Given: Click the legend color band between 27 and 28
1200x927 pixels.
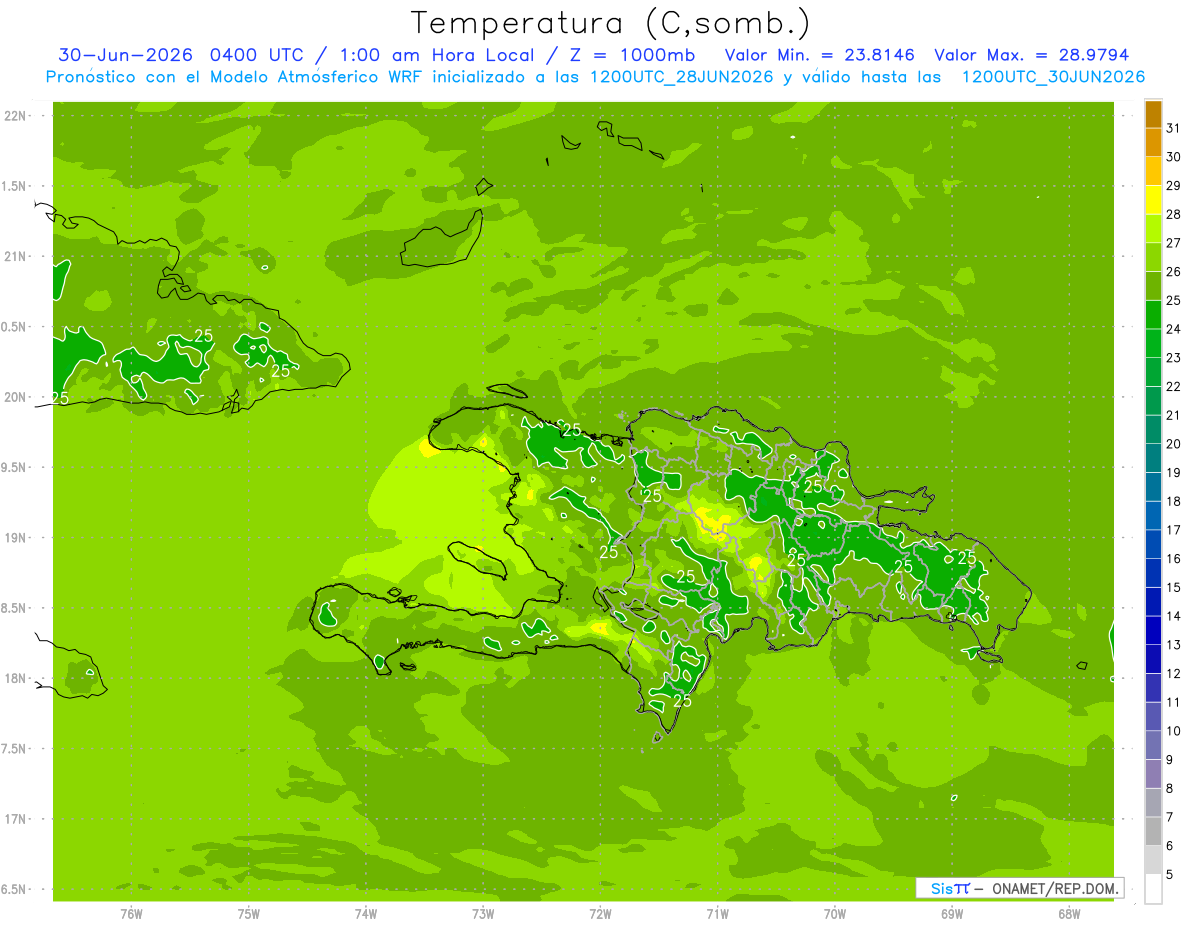Looking at the screenshot, I should click(x=1153, y=229).
